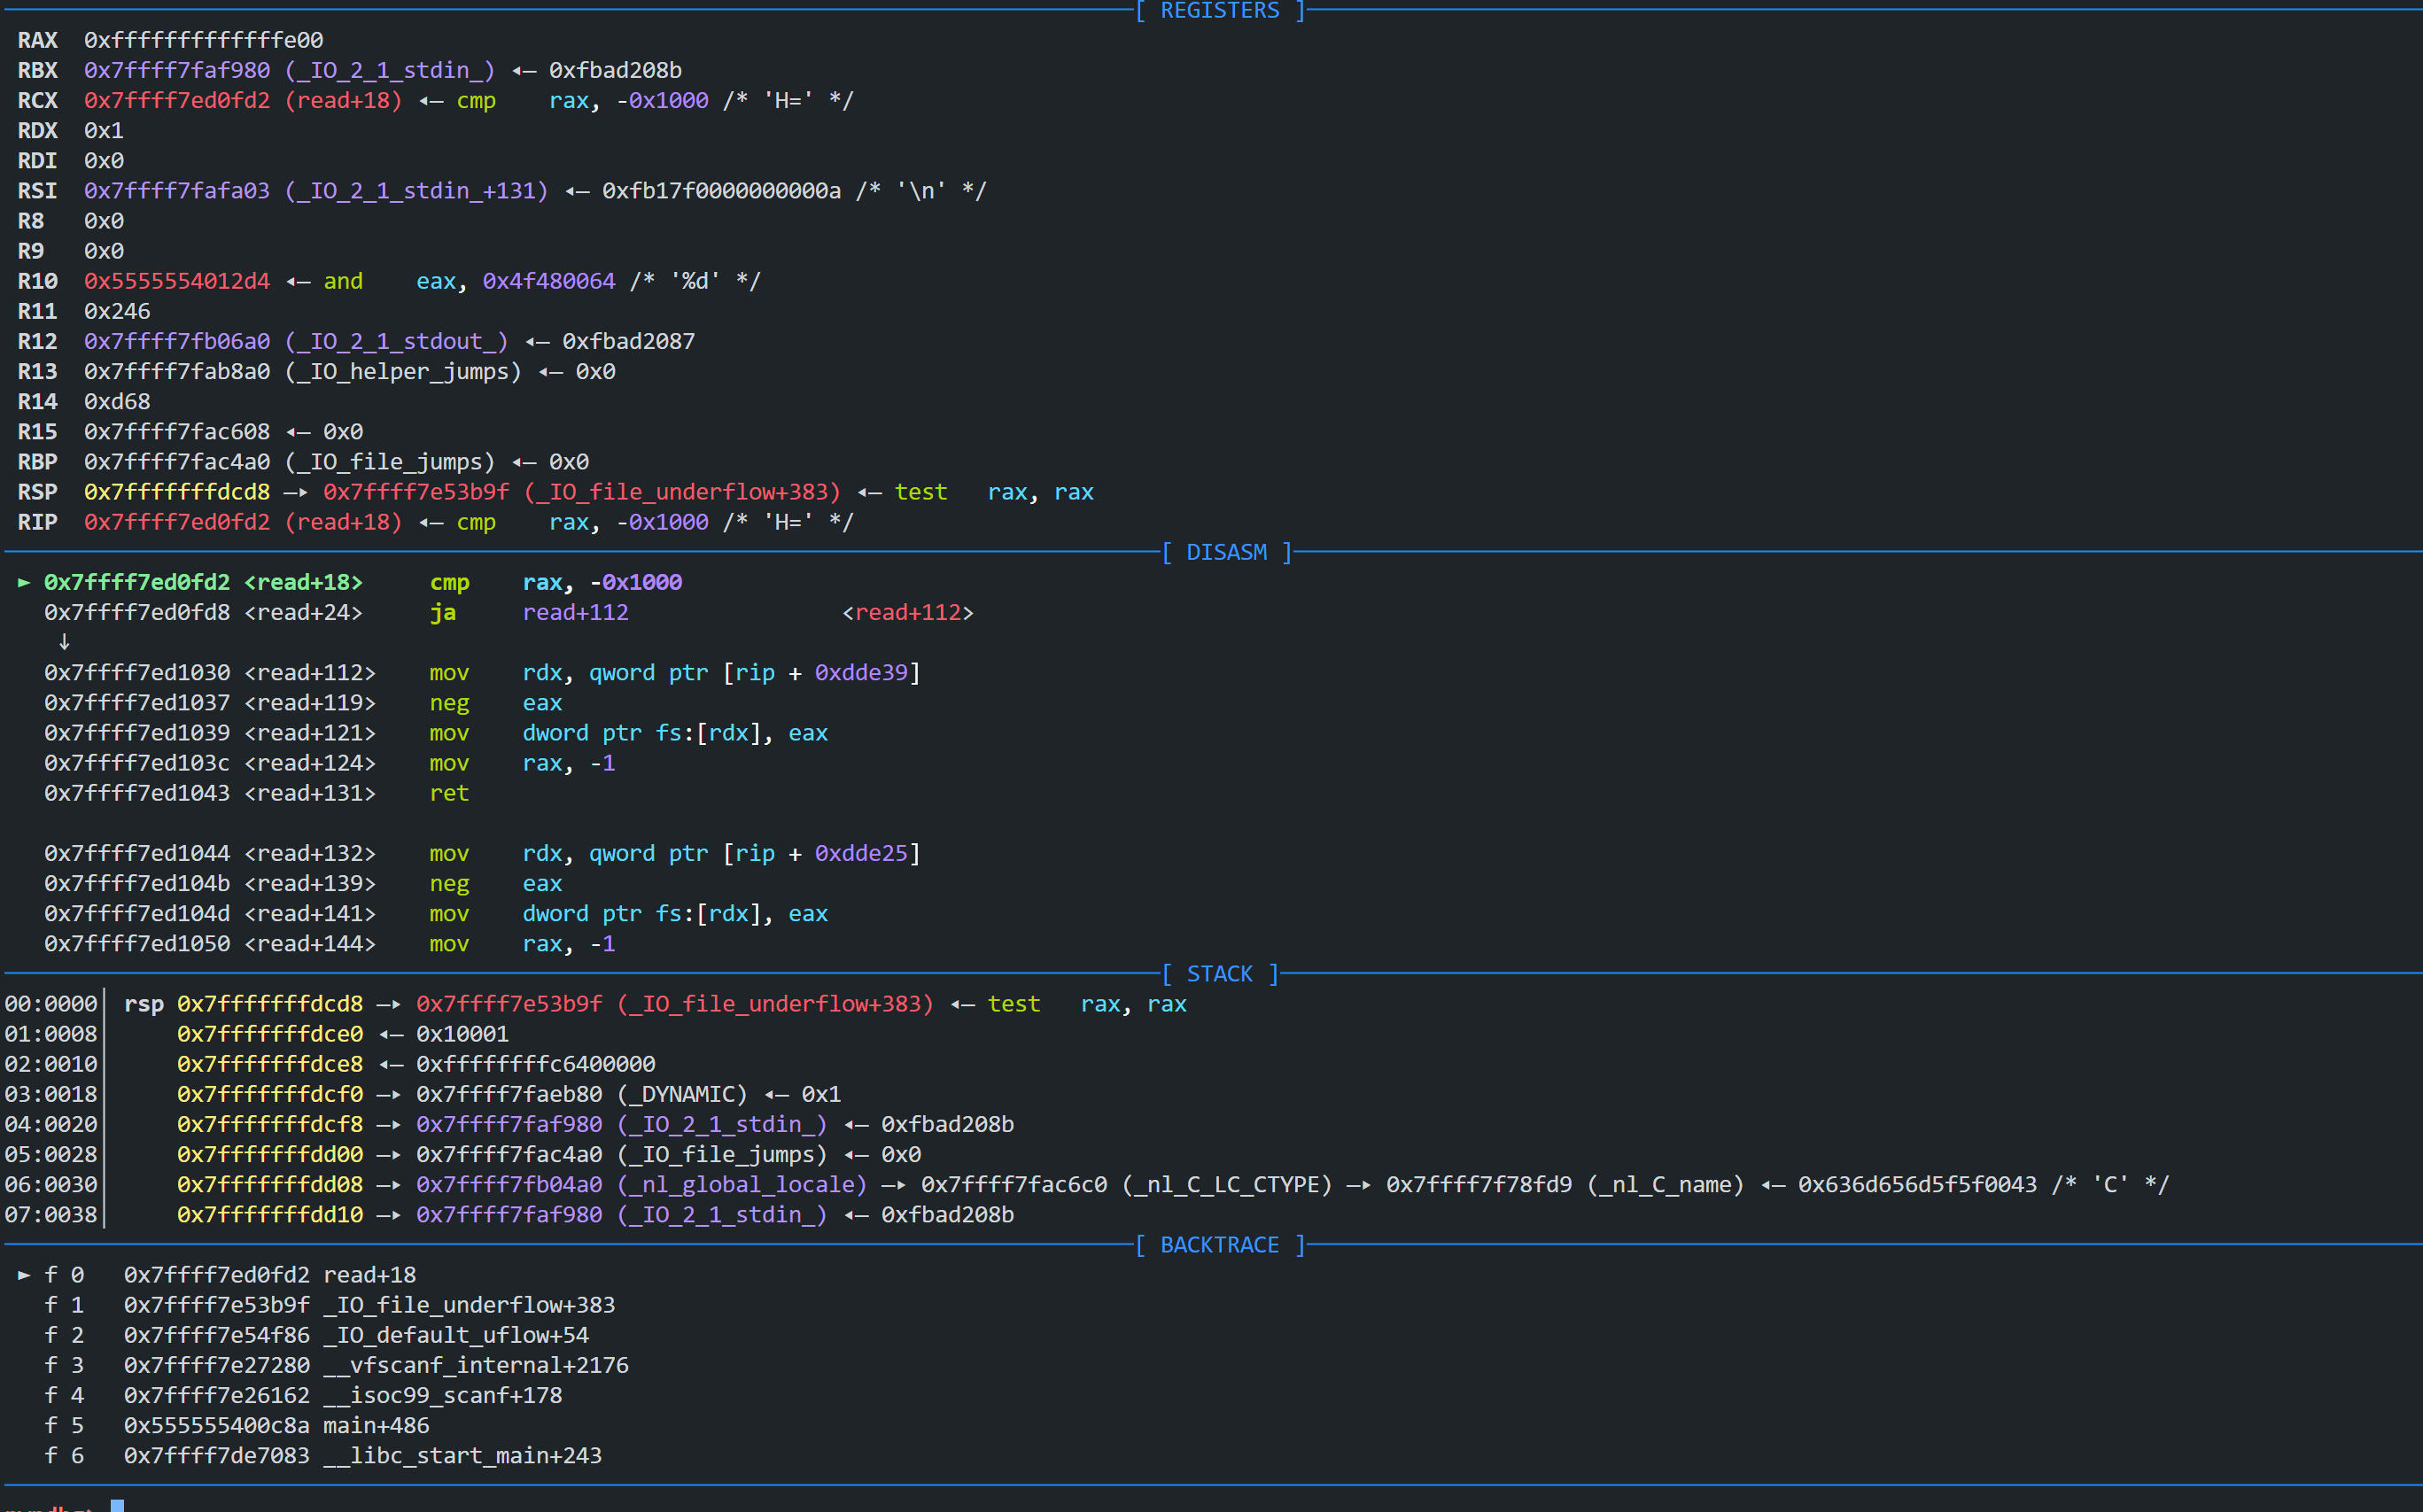The height and width of the screenshot is (1512, 2423).
Task: Click the ja instruction mnemonic
Action: coord(443,612)
